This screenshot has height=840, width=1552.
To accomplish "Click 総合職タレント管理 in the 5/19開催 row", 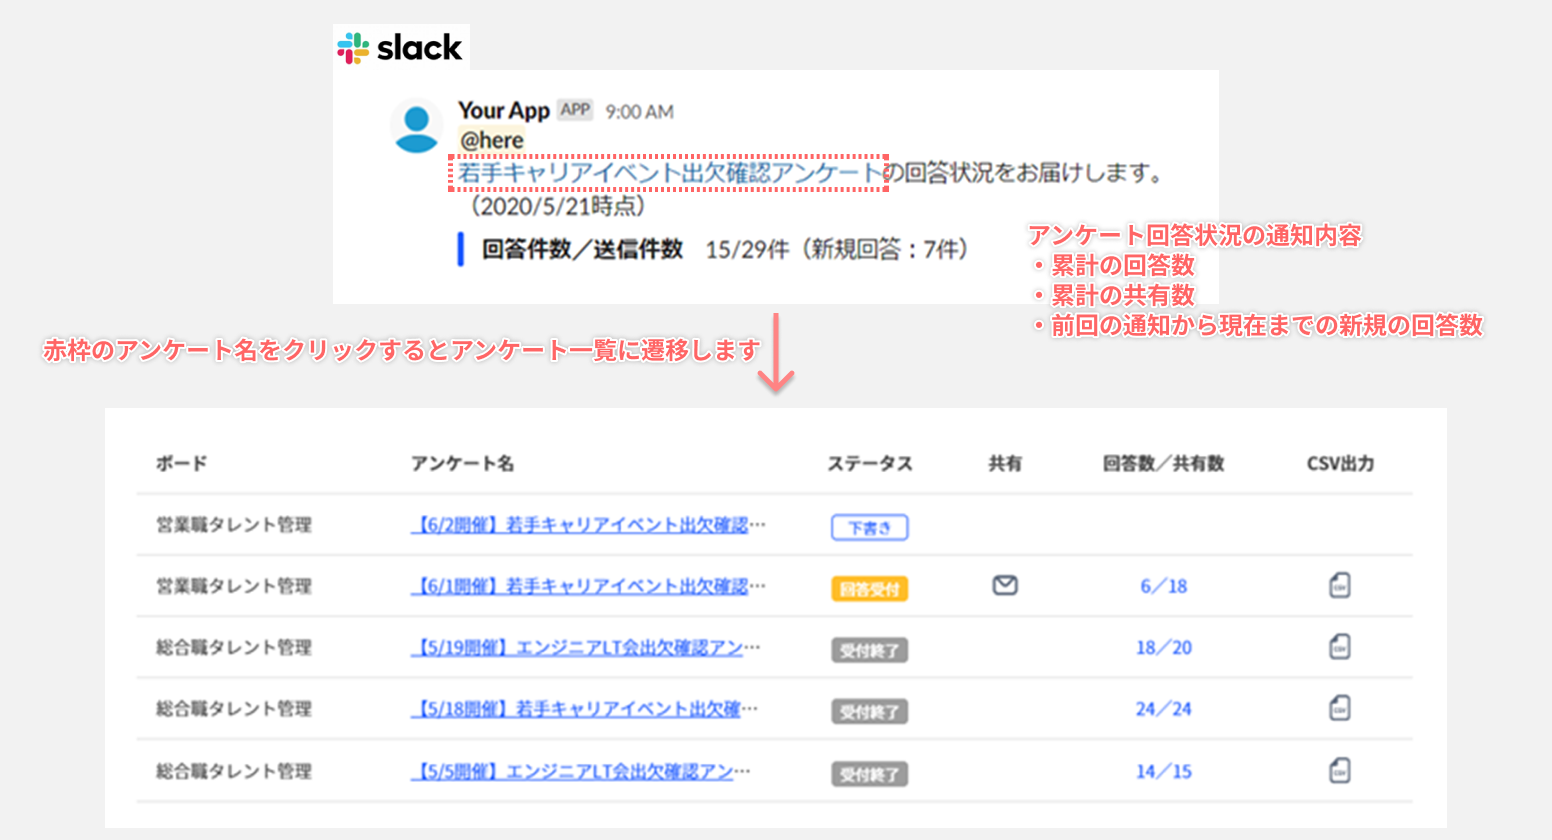I will click(234, 648).
